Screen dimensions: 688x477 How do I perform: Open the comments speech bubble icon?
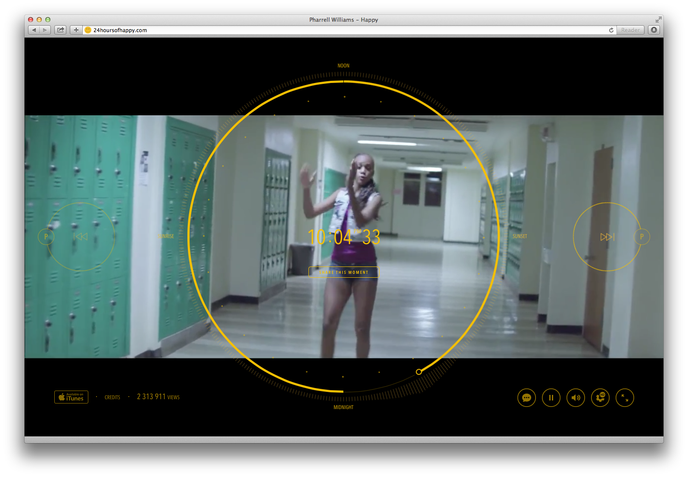coord(526,398)
